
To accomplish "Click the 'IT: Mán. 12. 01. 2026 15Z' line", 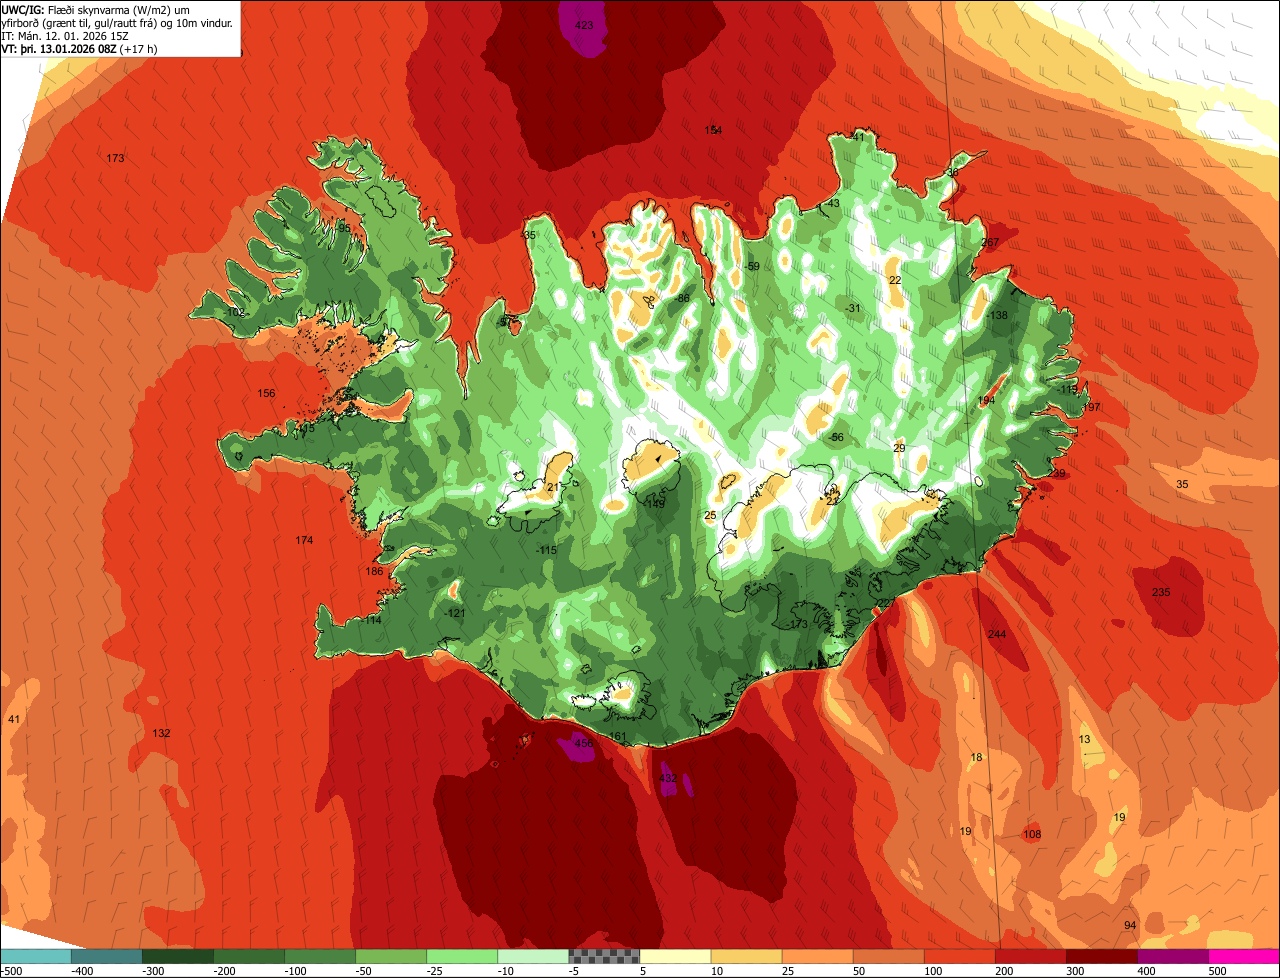I will (67, 36).
